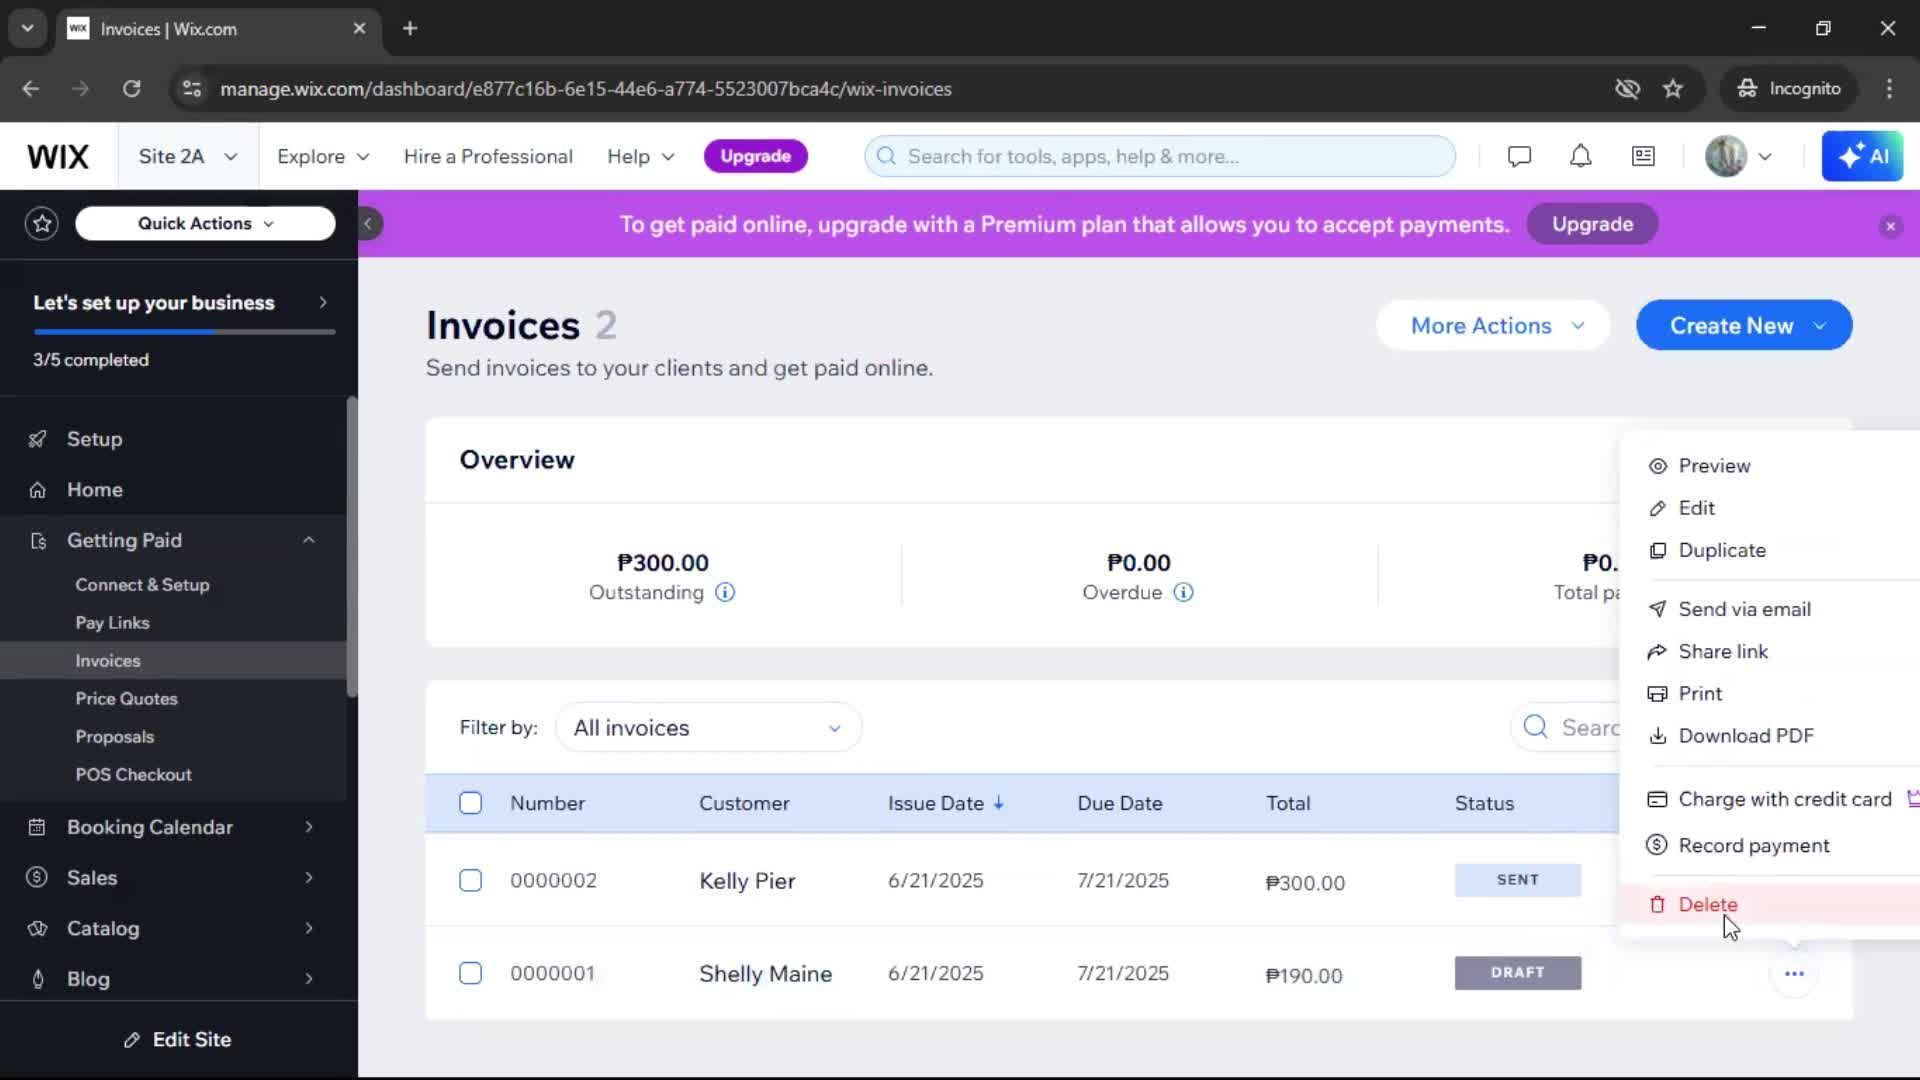Open the Create New dropdown
Screen dimensions: 1920x1080
[x=1744, y=325]
